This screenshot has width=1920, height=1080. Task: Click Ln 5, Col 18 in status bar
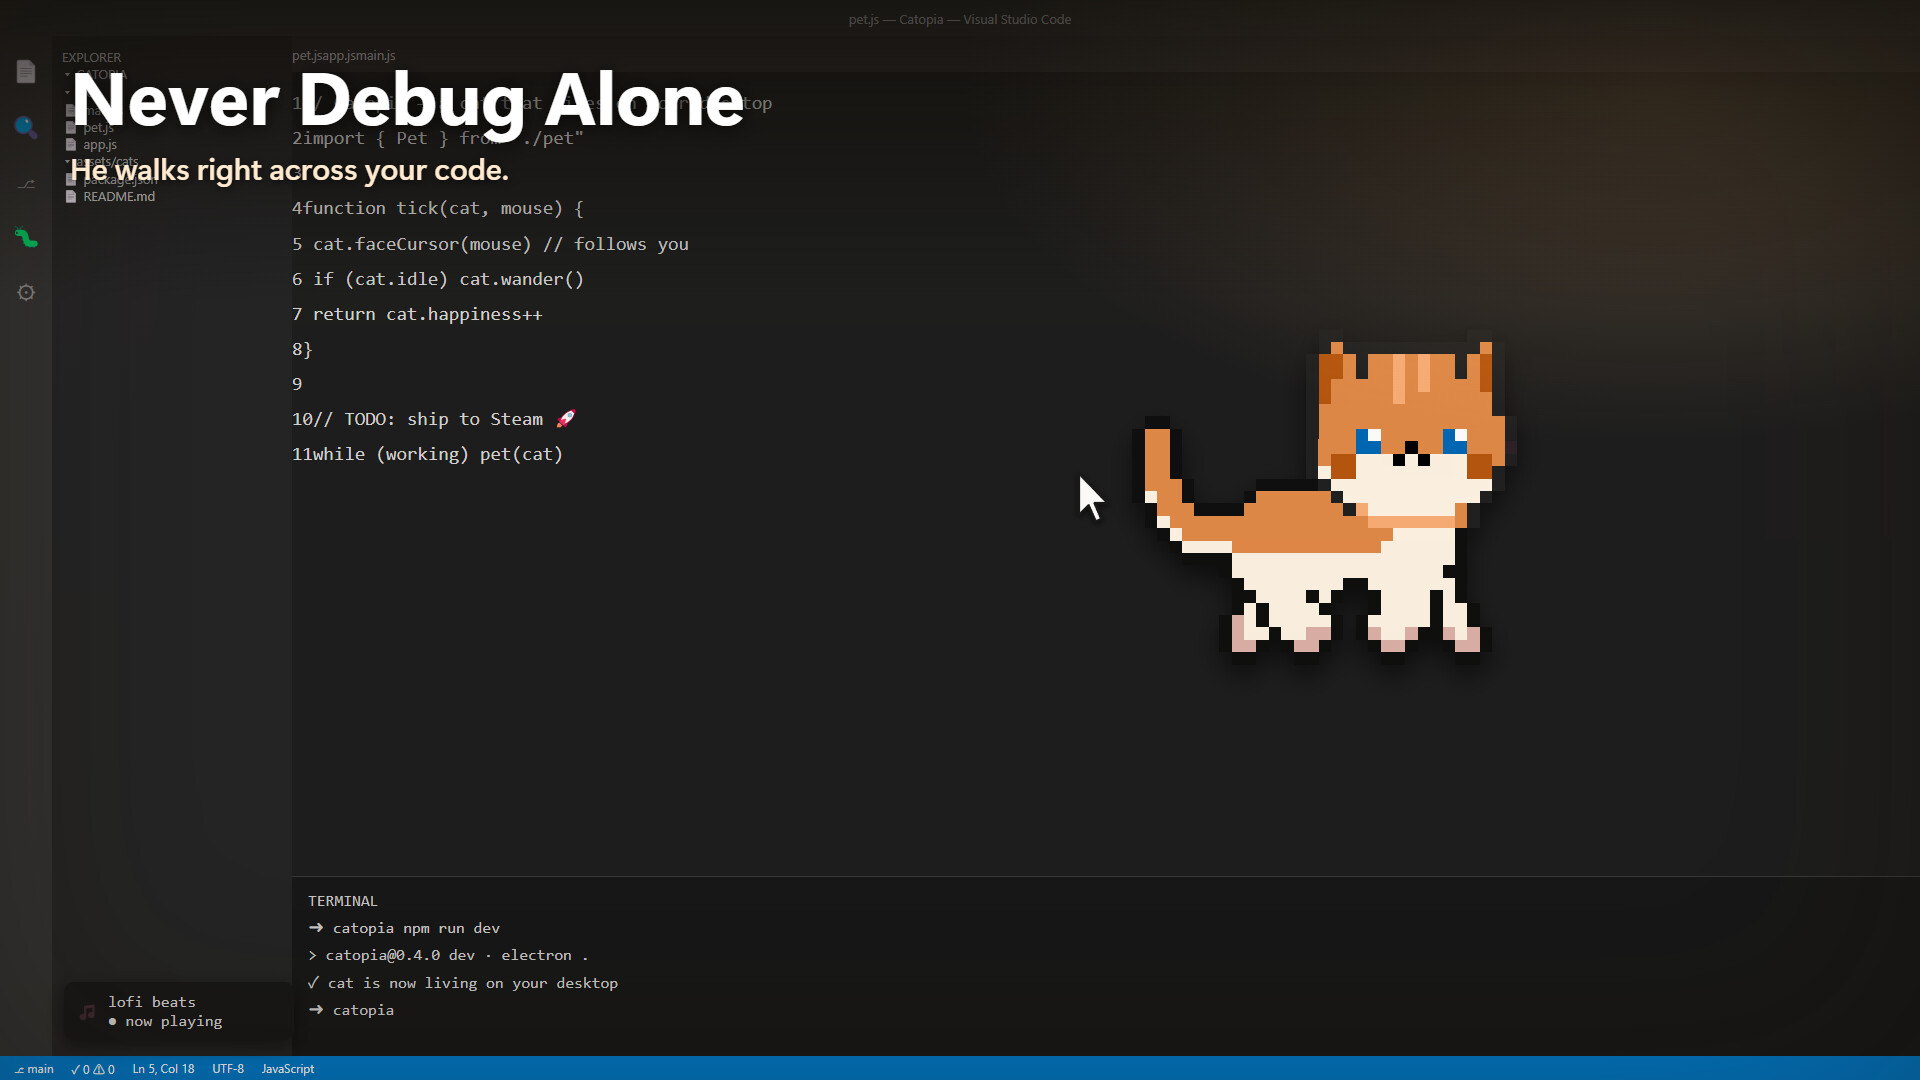pos(163,1069)
